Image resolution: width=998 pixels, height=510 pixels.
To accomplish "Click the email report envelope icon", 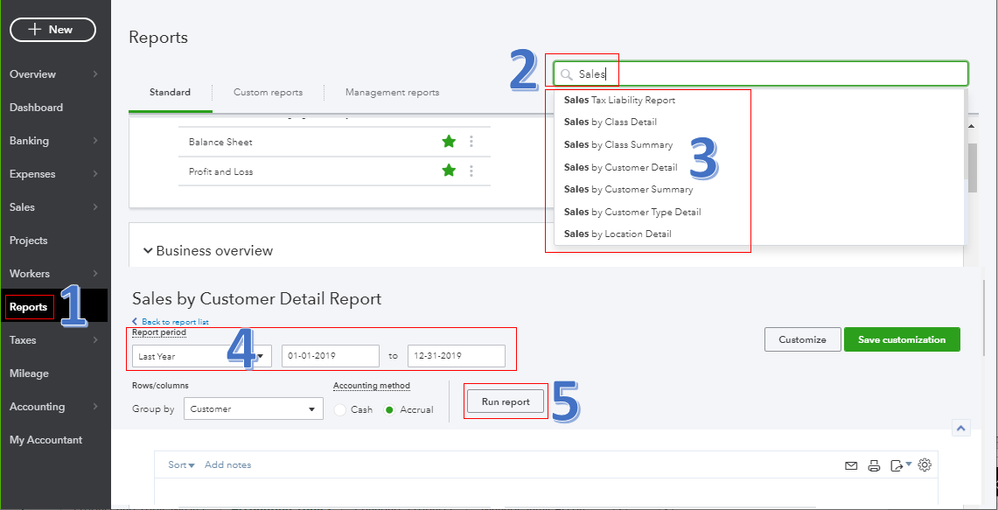I will (852, 465).
